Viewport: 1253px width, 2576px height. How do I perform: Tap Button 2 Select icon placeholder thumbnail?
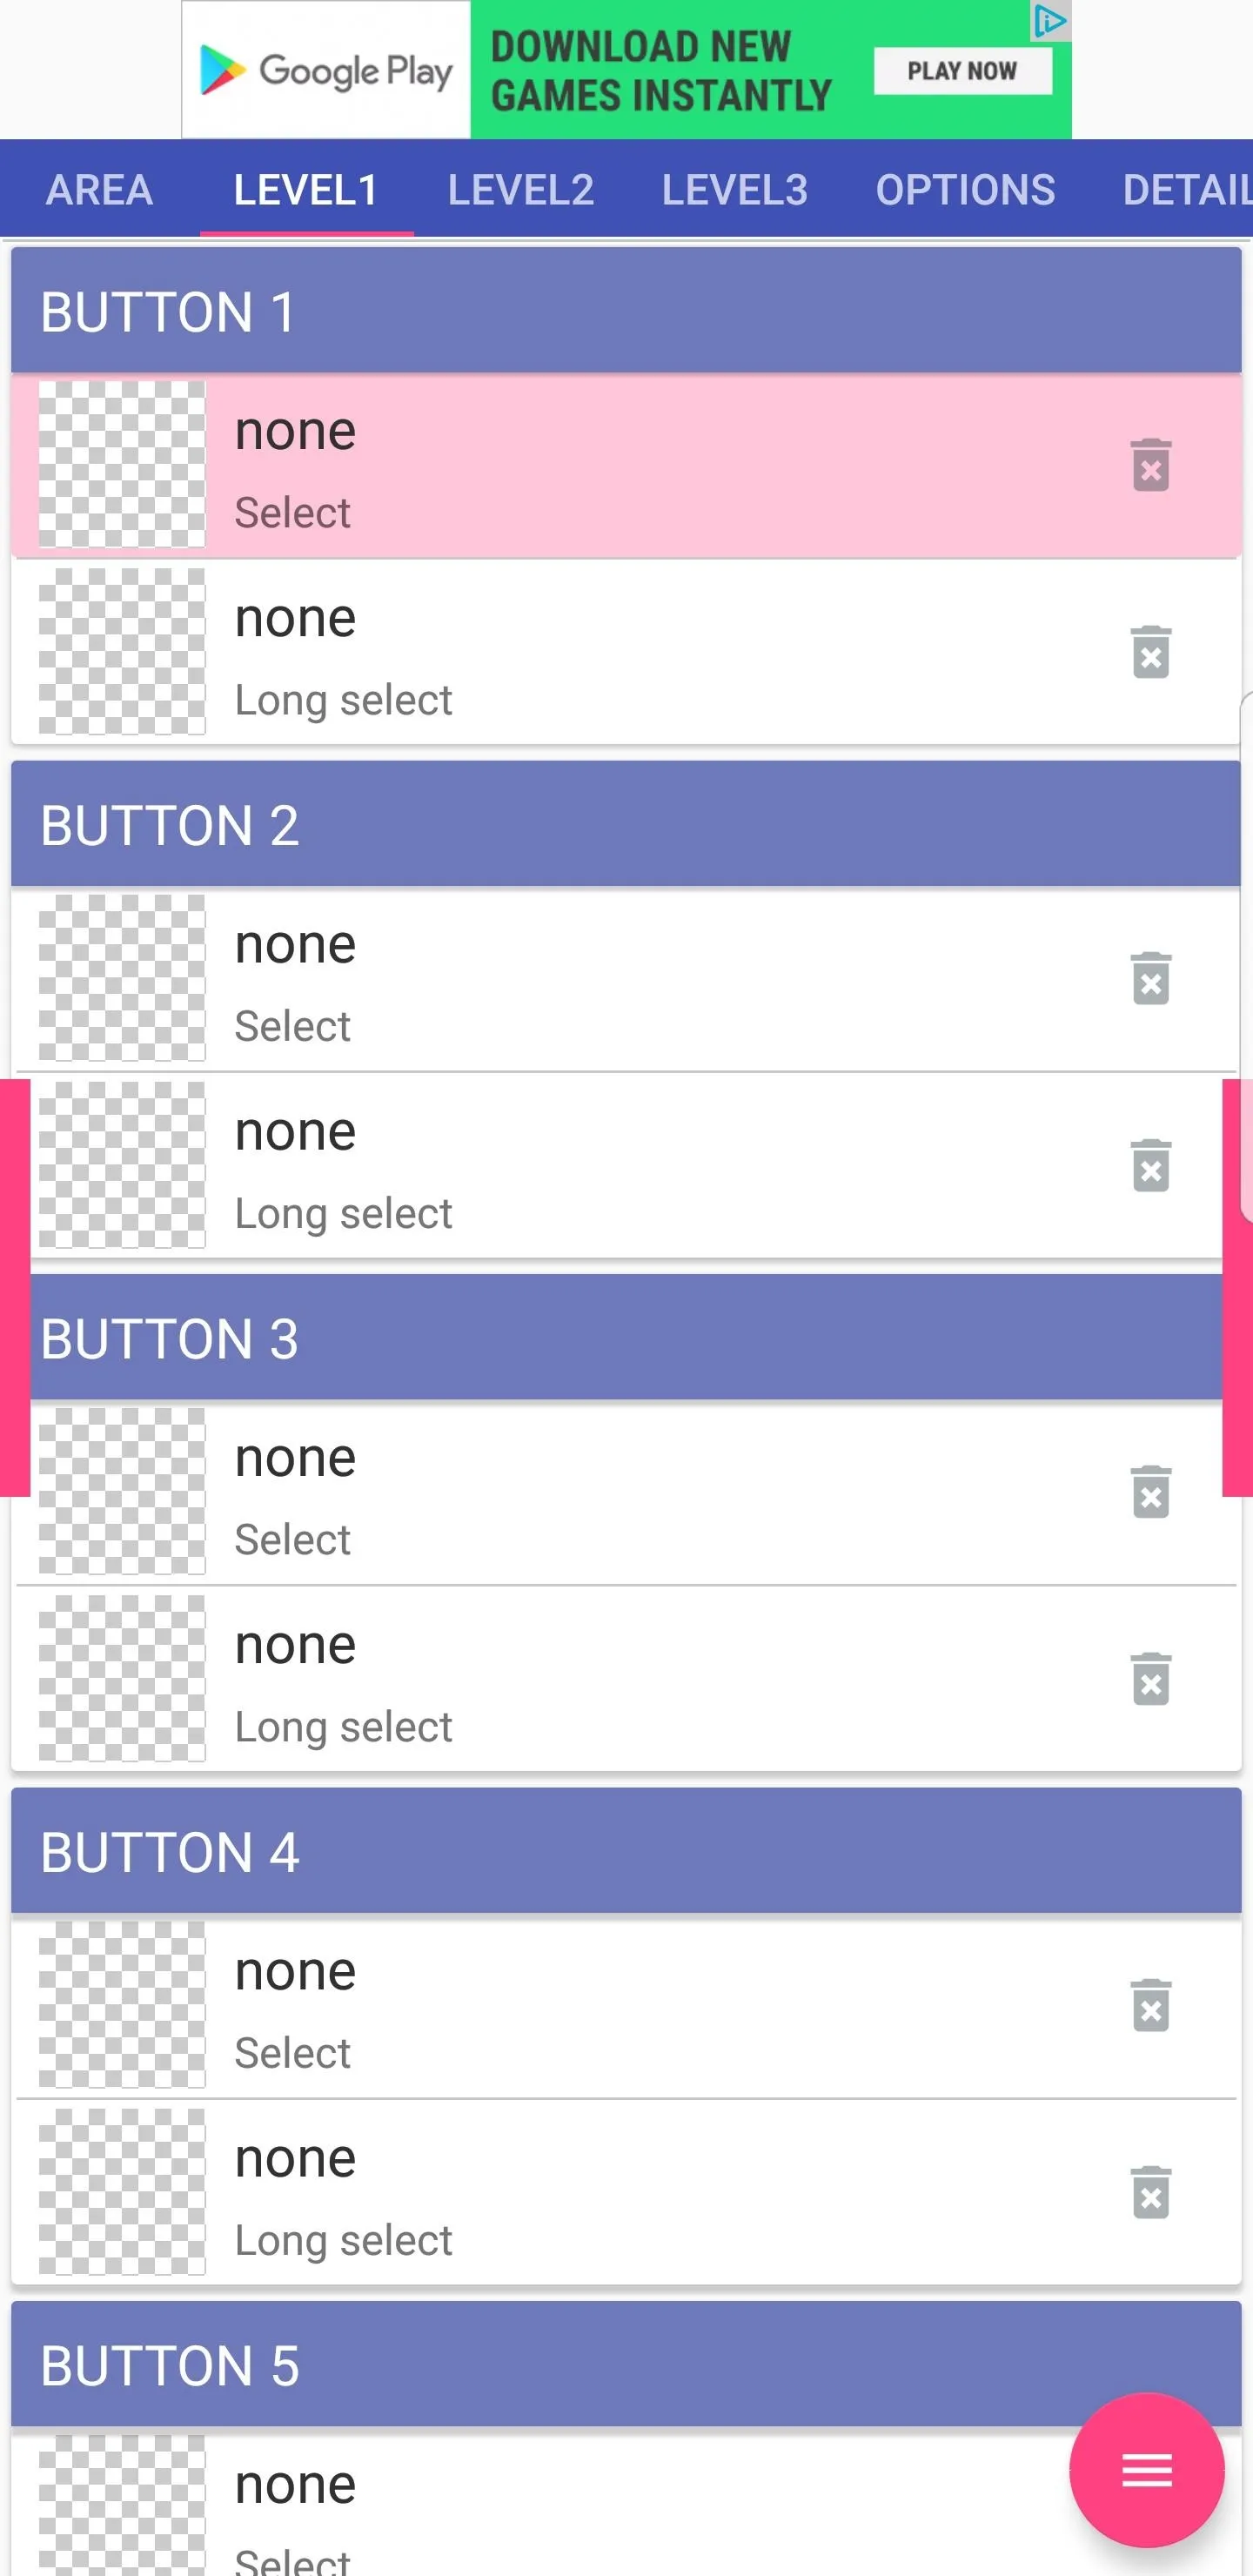122,977
